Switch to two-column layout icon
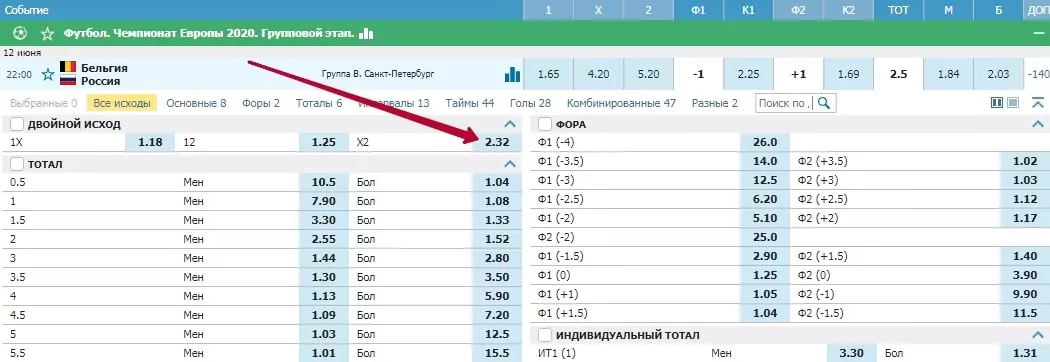Screen dimensions: 1050x362 coord(996,103)
